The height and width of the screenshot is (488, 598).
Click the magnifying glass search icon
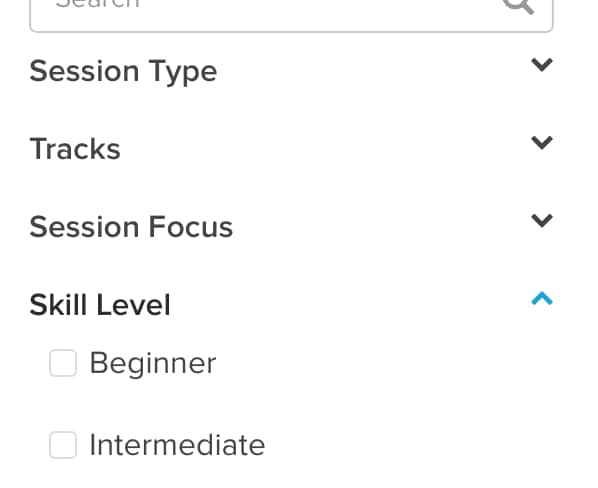(518, 5)
